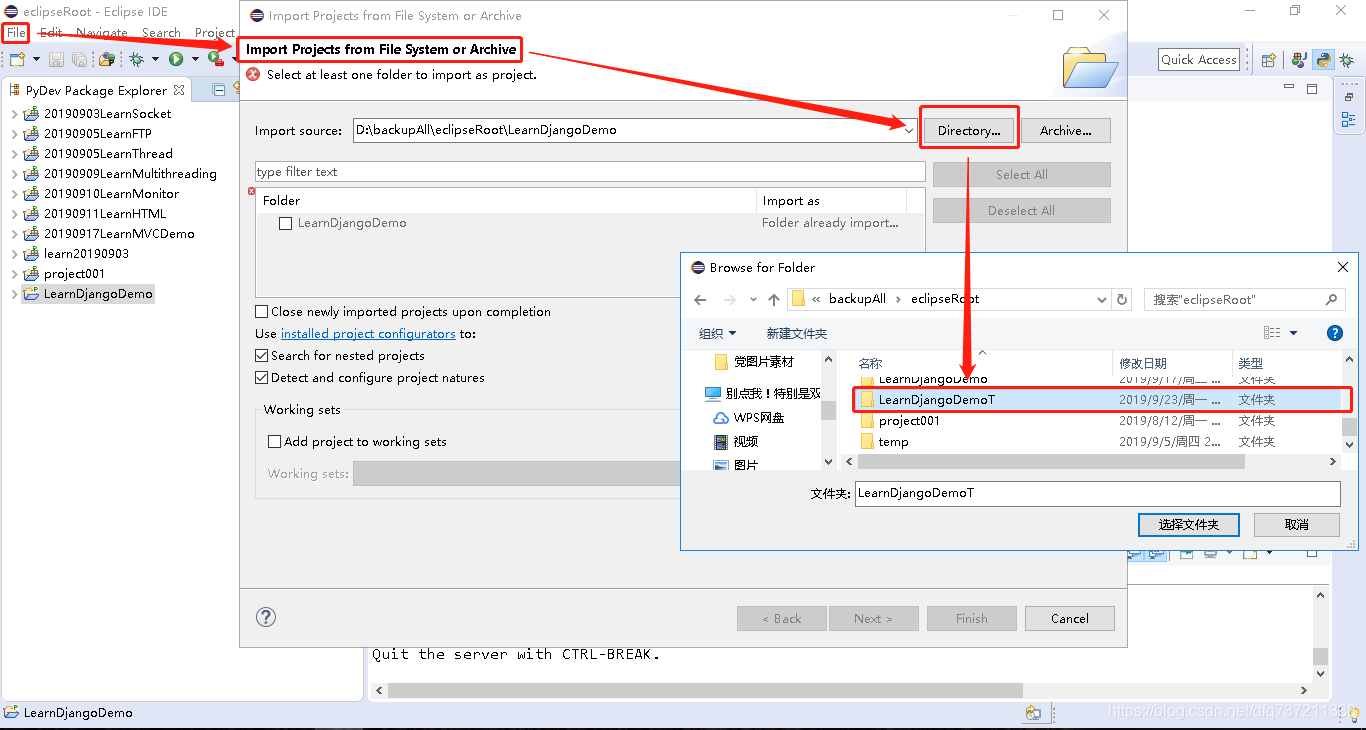The width and height of the screenshot is (1366, 730).
Task: Click the type filter text field
Action: pos(590,172)
